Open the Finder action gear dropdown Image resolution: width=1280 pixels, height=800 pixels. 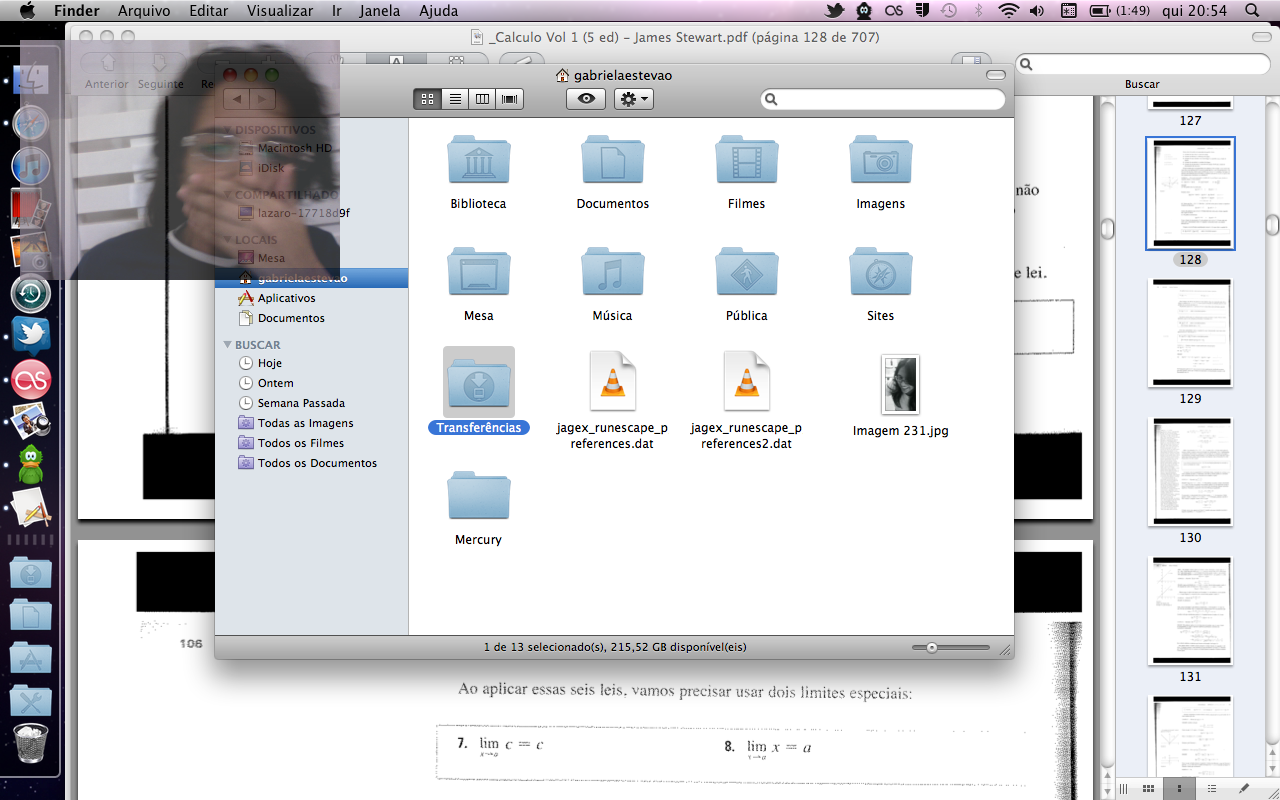(x=634, y=99)
